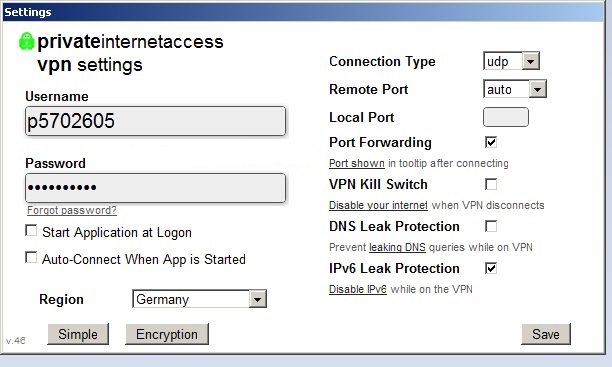Click the Disable your internet link

pos(378,205)
